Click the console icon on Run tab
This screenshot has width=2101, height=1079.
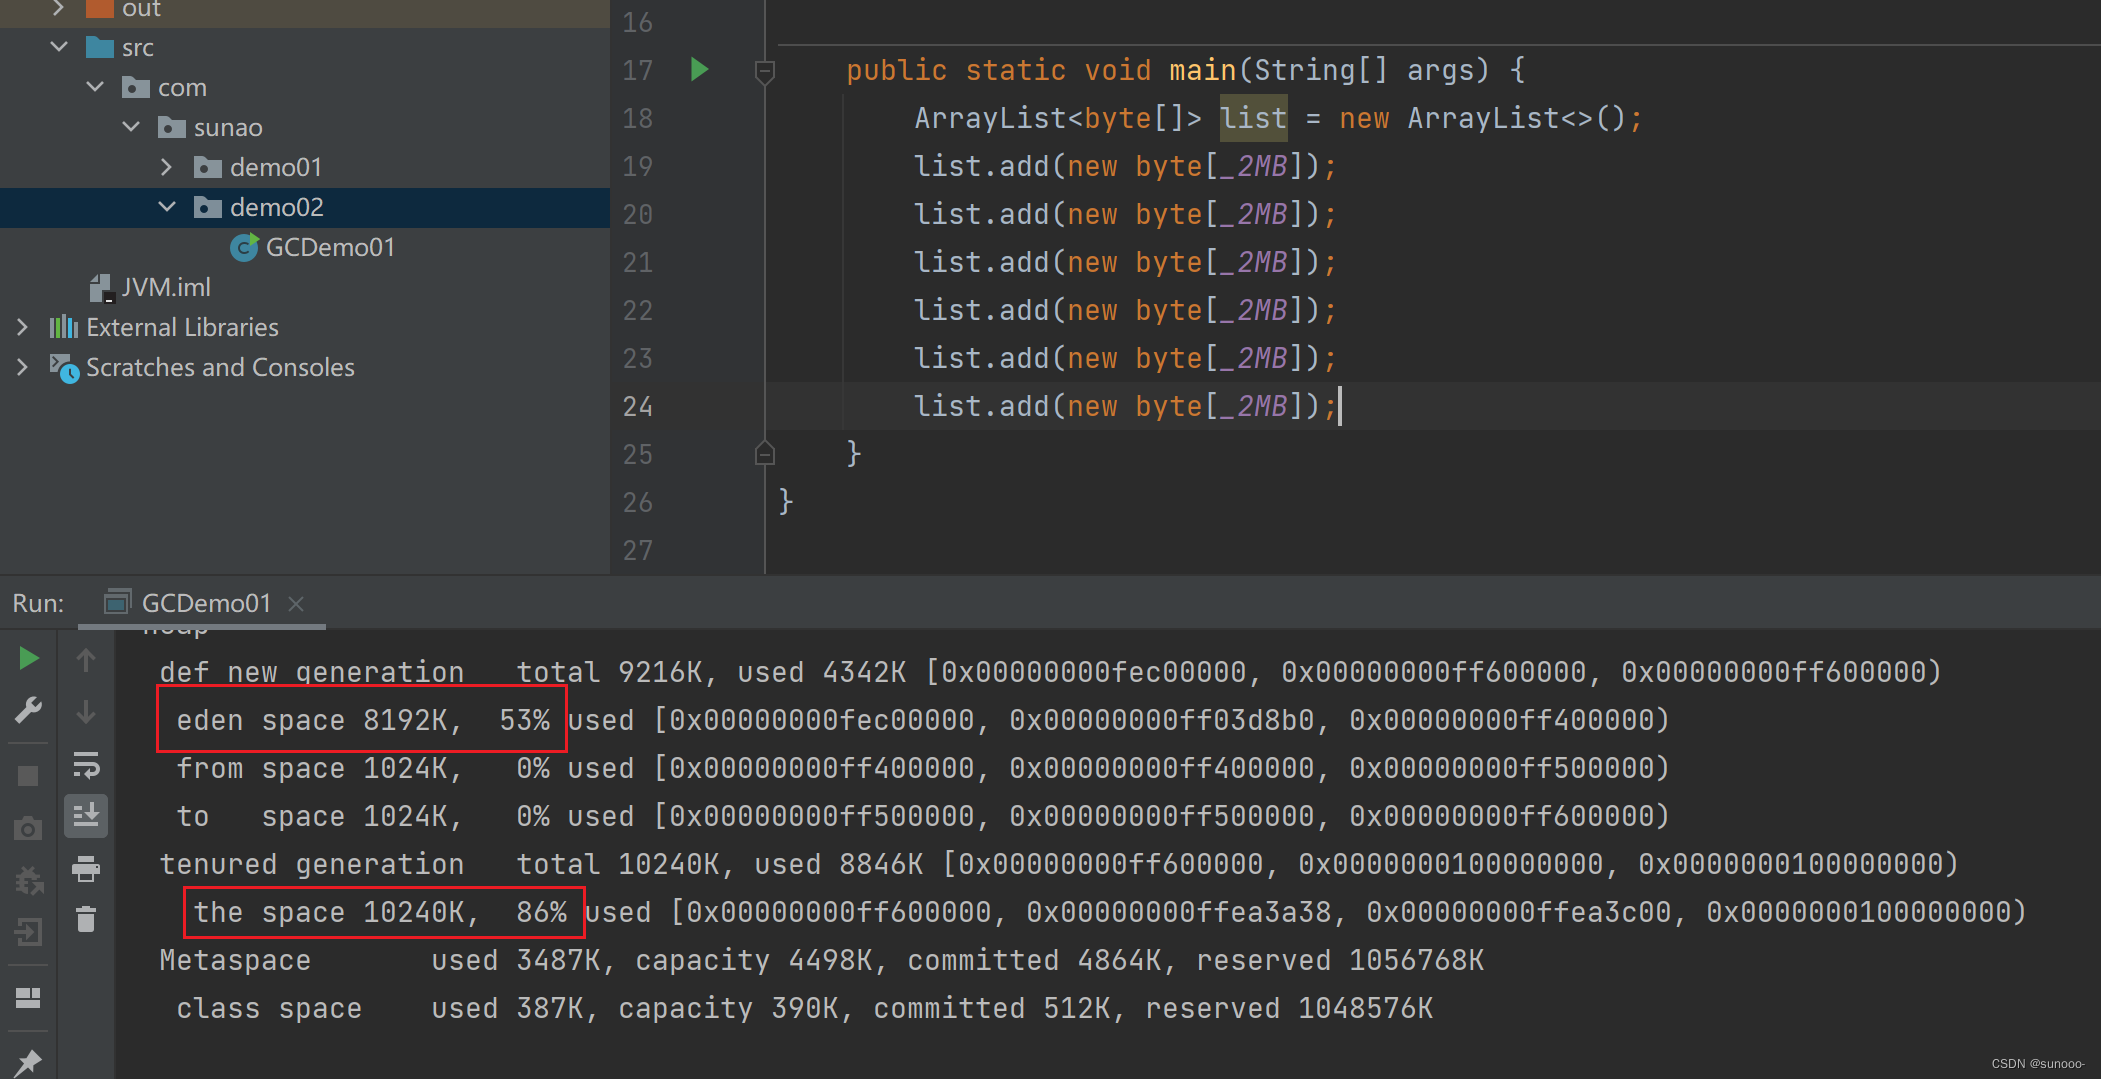coord(118,602)
